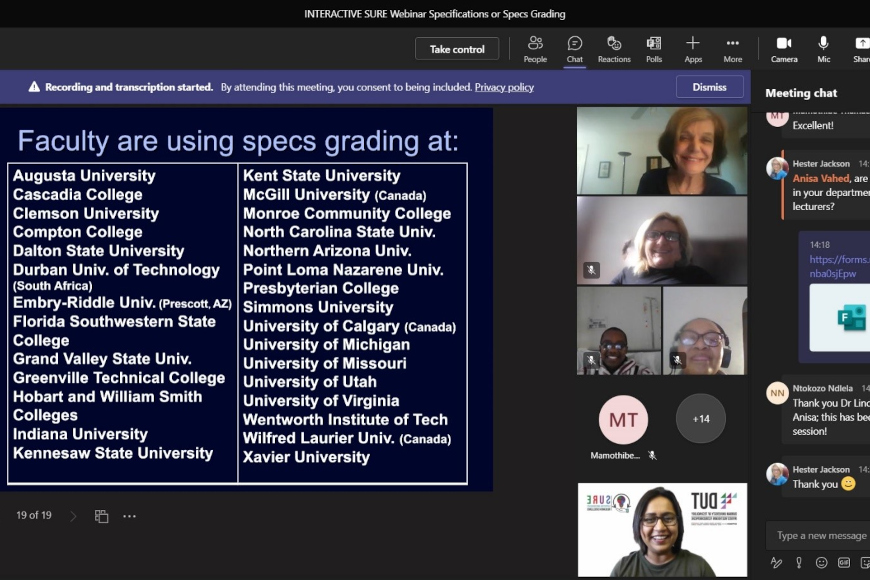Open More meeting options
Screen dimensions: 870x580
[x=732, y=49]
